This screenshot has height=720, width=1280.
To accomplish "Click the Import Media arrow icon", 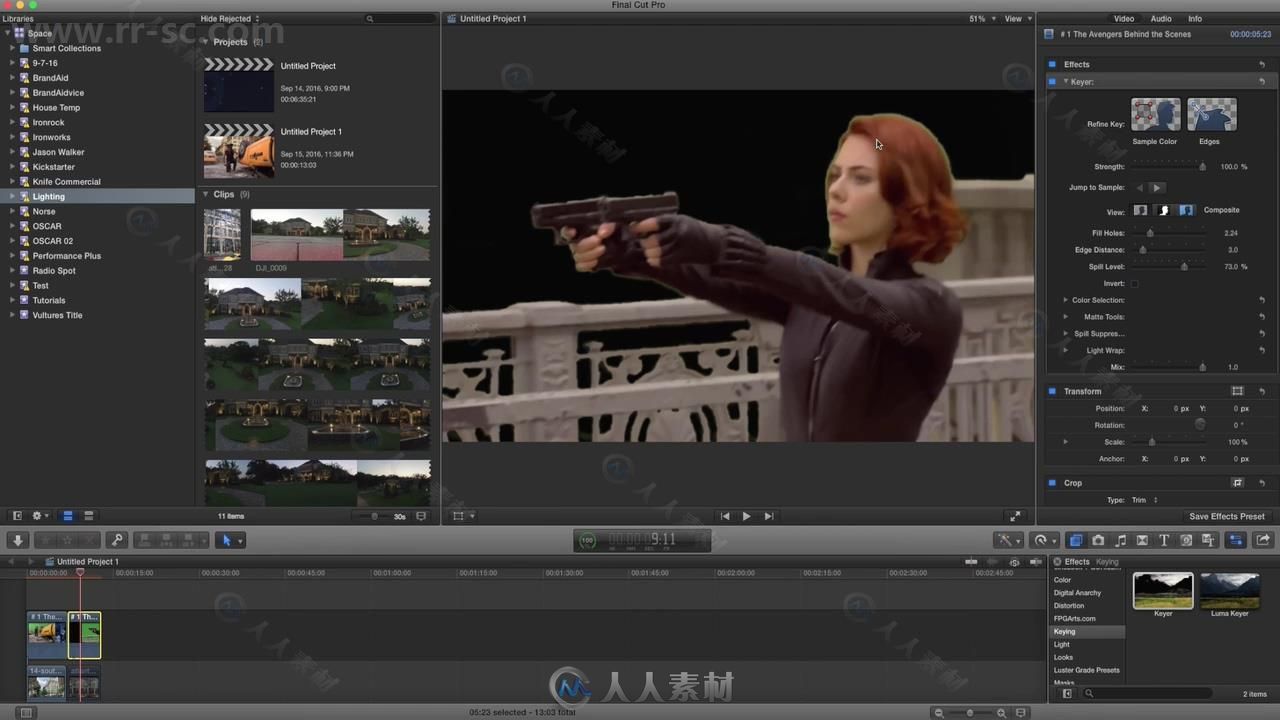I will [18, 540].
